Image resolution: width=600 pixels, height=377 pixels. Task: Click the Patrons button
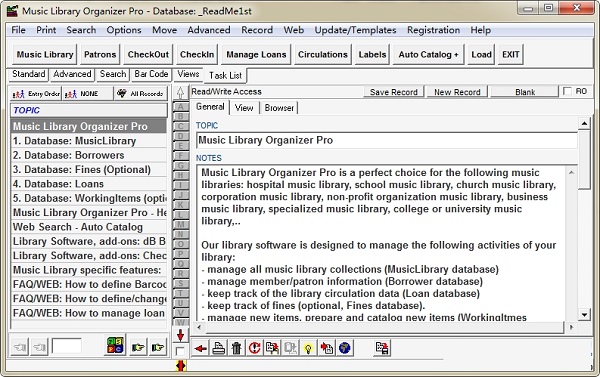100,54
